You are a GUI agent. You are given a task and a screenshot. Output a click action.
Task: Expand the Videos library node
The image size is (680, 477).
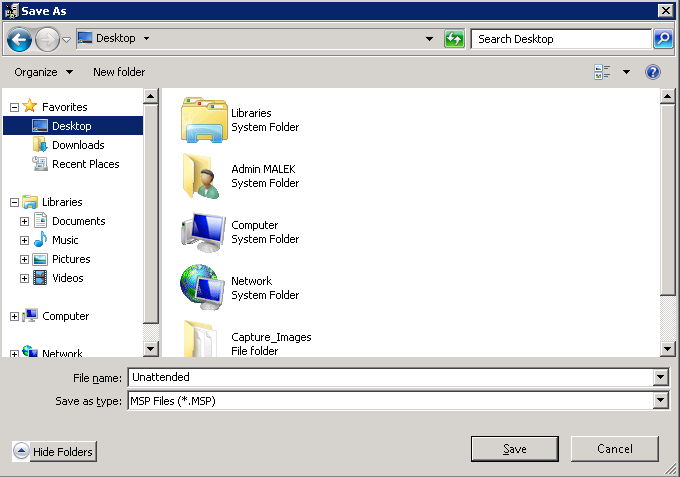point(24,279)
